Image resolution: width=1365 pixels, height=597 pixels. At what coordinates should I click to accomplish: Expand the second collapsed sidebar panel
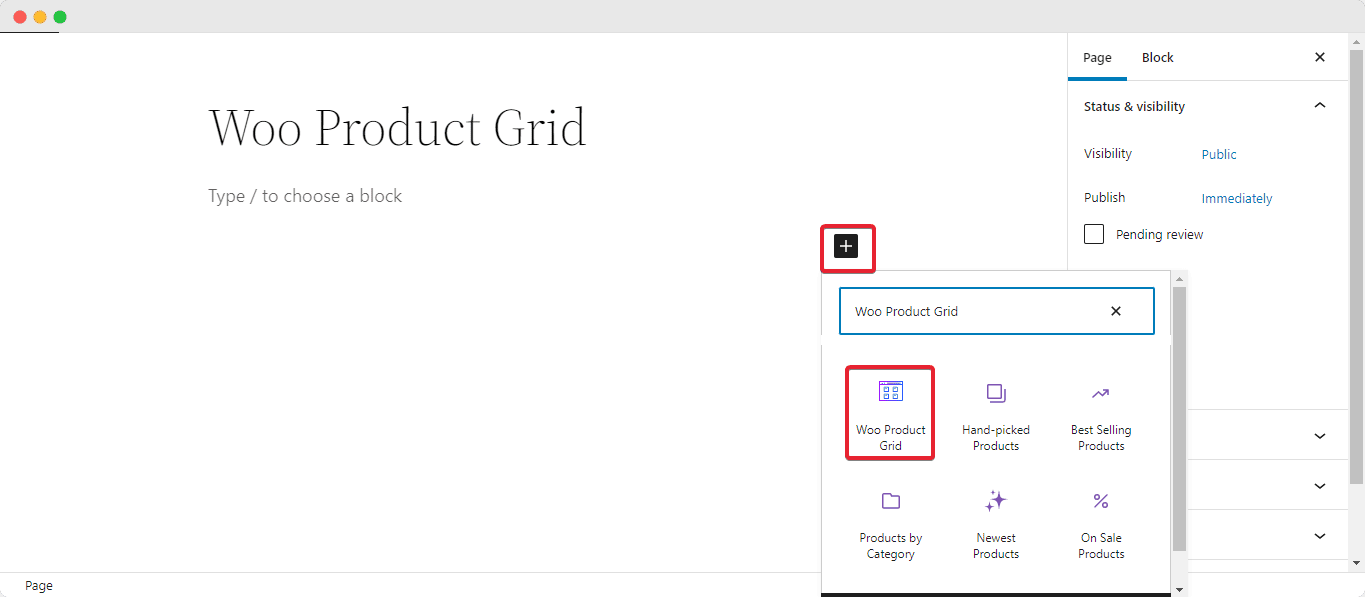click(x=1320, y=486)
